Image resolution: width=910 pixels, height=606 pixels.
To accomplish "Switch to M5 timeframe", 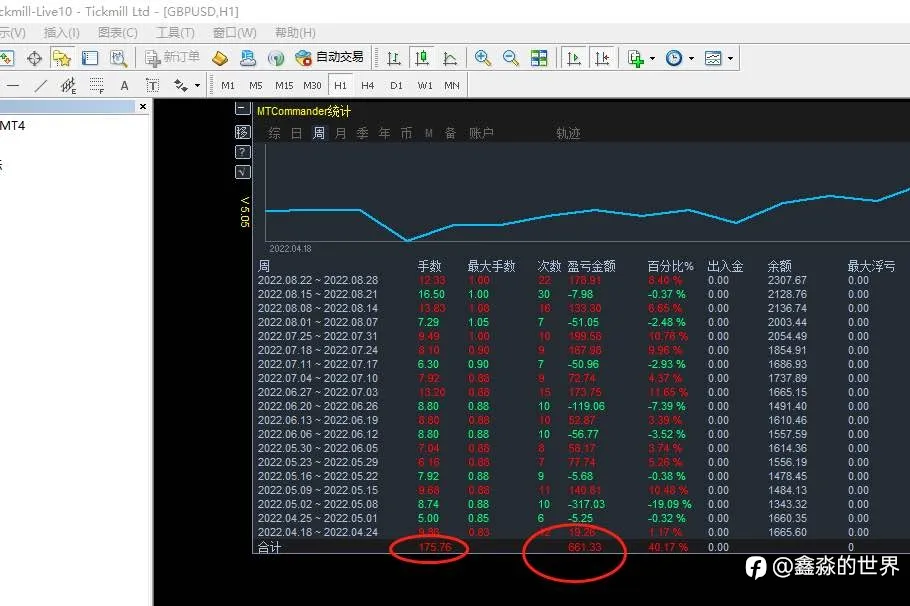I will pyautogui.click(x=255, y=86).
